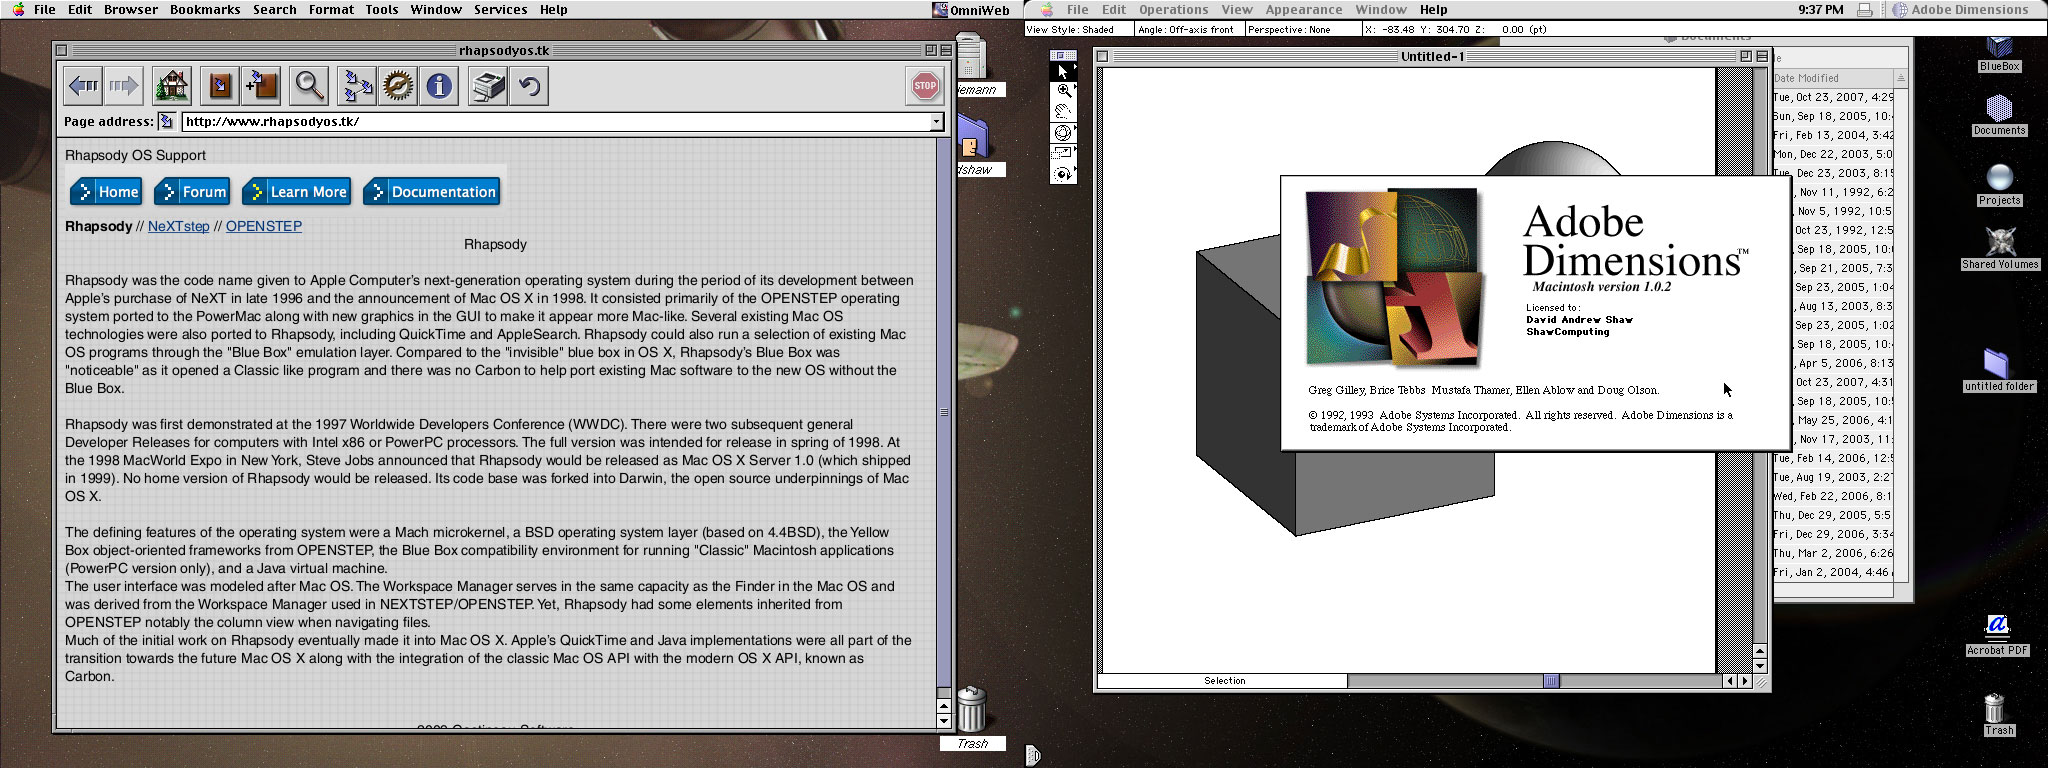This screenshot has width=2048, height=768.
Task: Open the Angle: Off-axis front popup
Action: pos(1190,29)
